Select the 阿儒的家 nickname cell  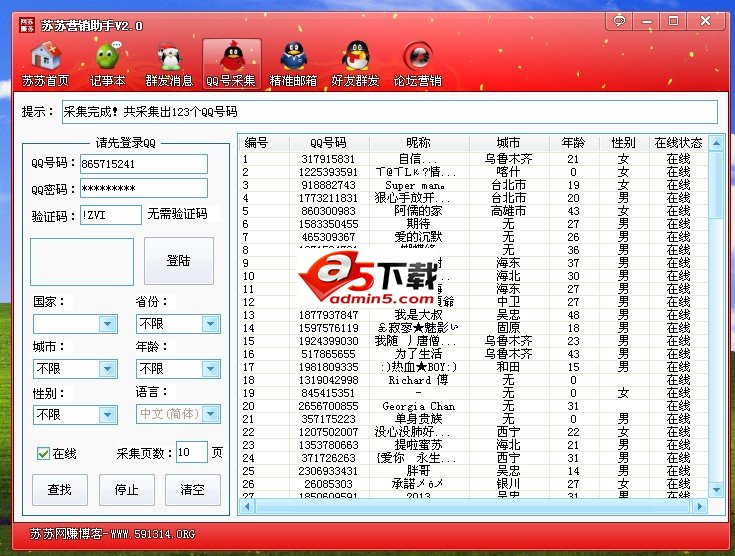(418, 211)
